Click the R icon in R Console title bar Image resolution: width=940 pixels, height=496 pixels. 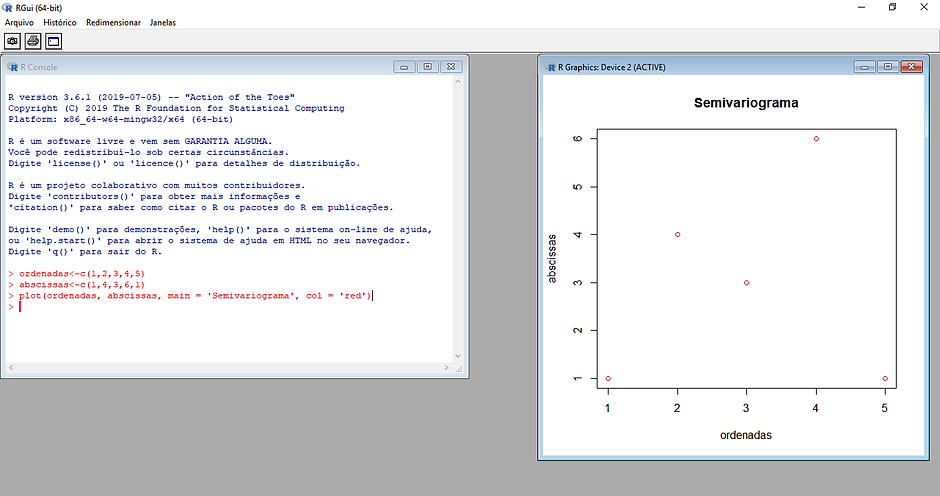[13, 67]
